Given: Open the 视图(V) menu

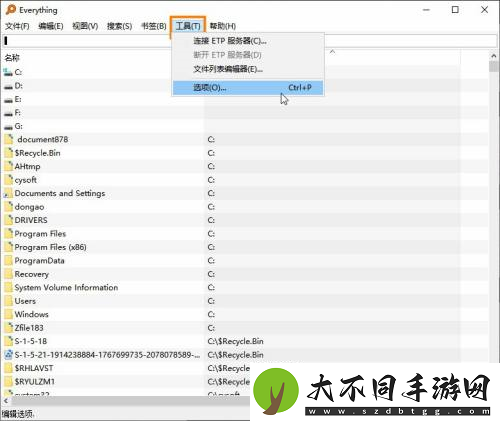Looking at the screenshot, I should 85,26.
